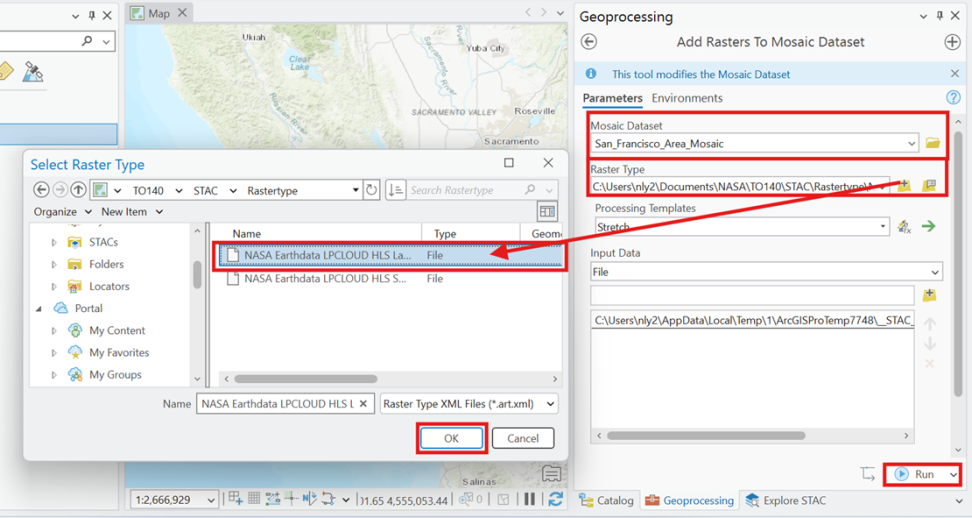Viewport: 972px width, 518px height.
Task: Toggle the map grid display
Action: click(254, 499)
